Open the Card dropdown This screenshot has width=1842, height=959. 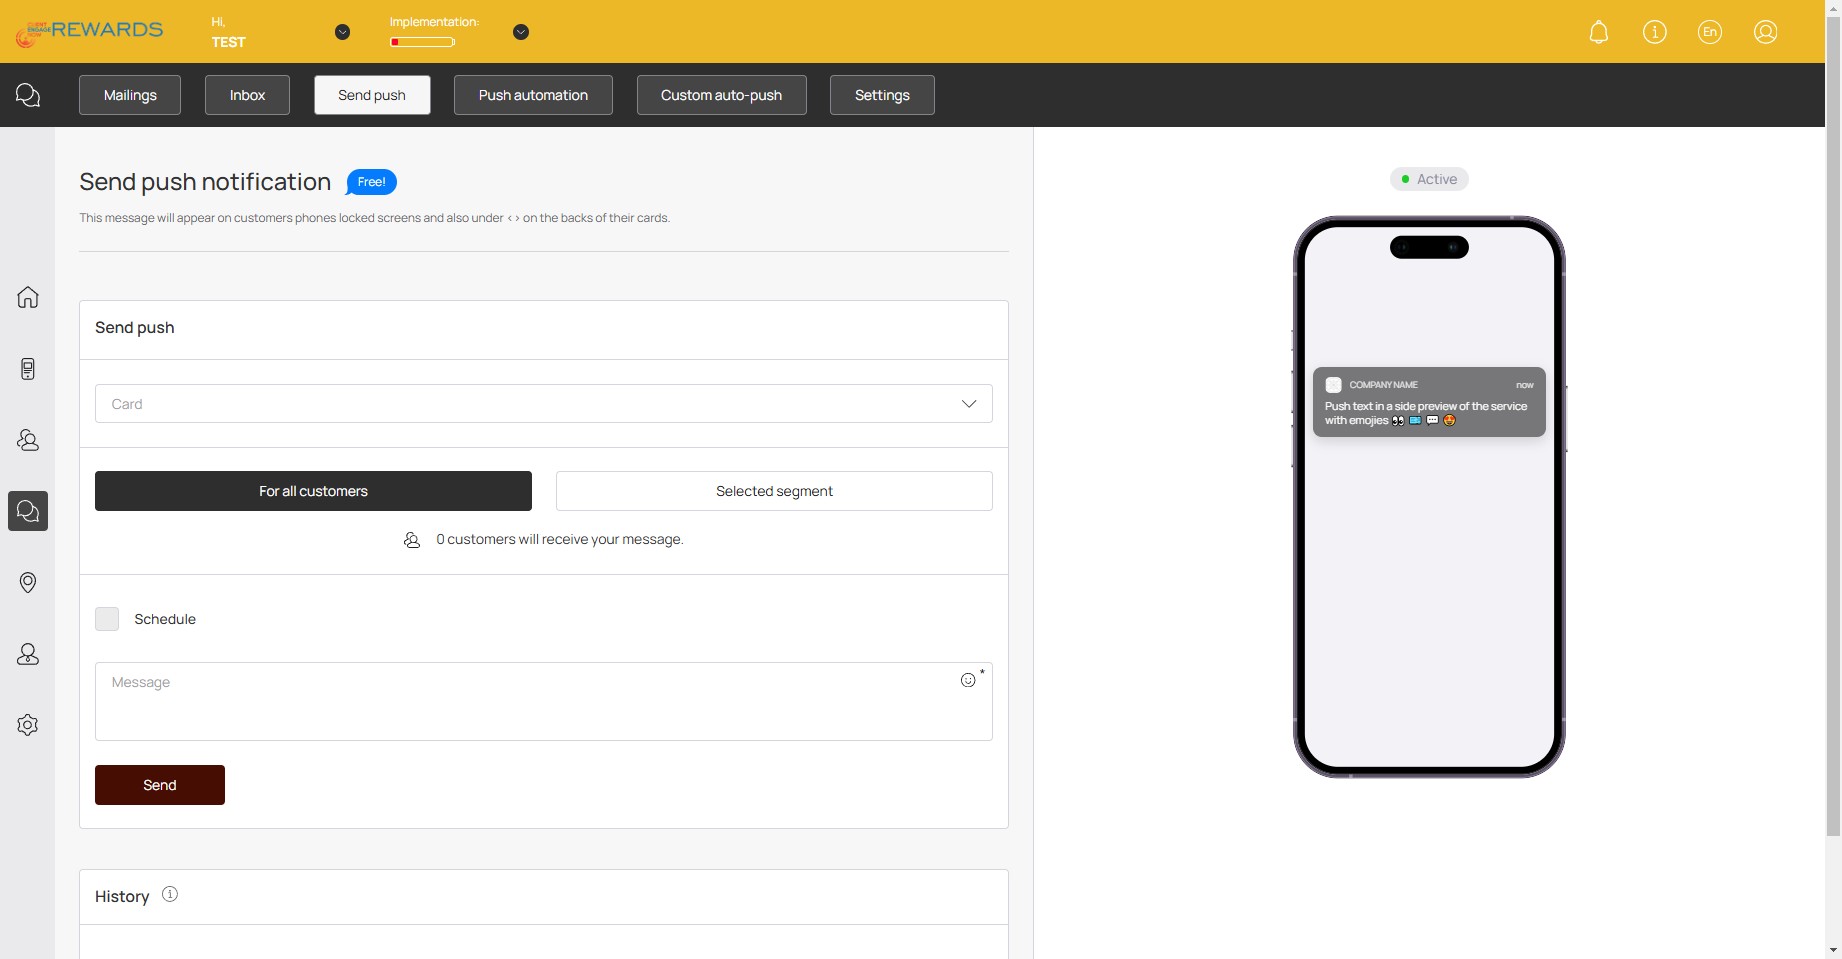pos(544,404)
